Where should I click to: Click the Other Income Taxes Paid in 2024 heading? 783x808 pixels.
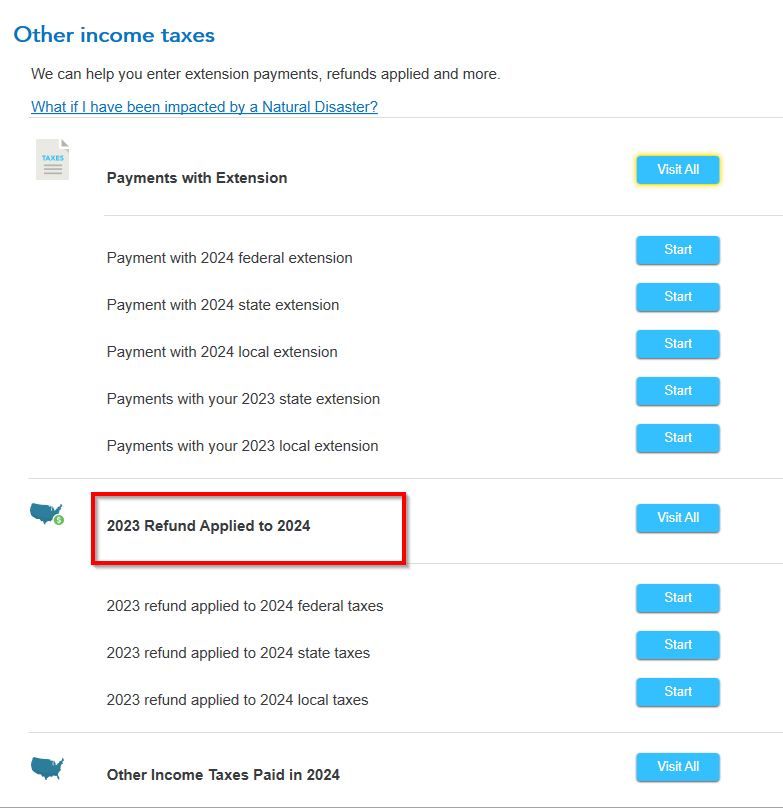point(223,775)
